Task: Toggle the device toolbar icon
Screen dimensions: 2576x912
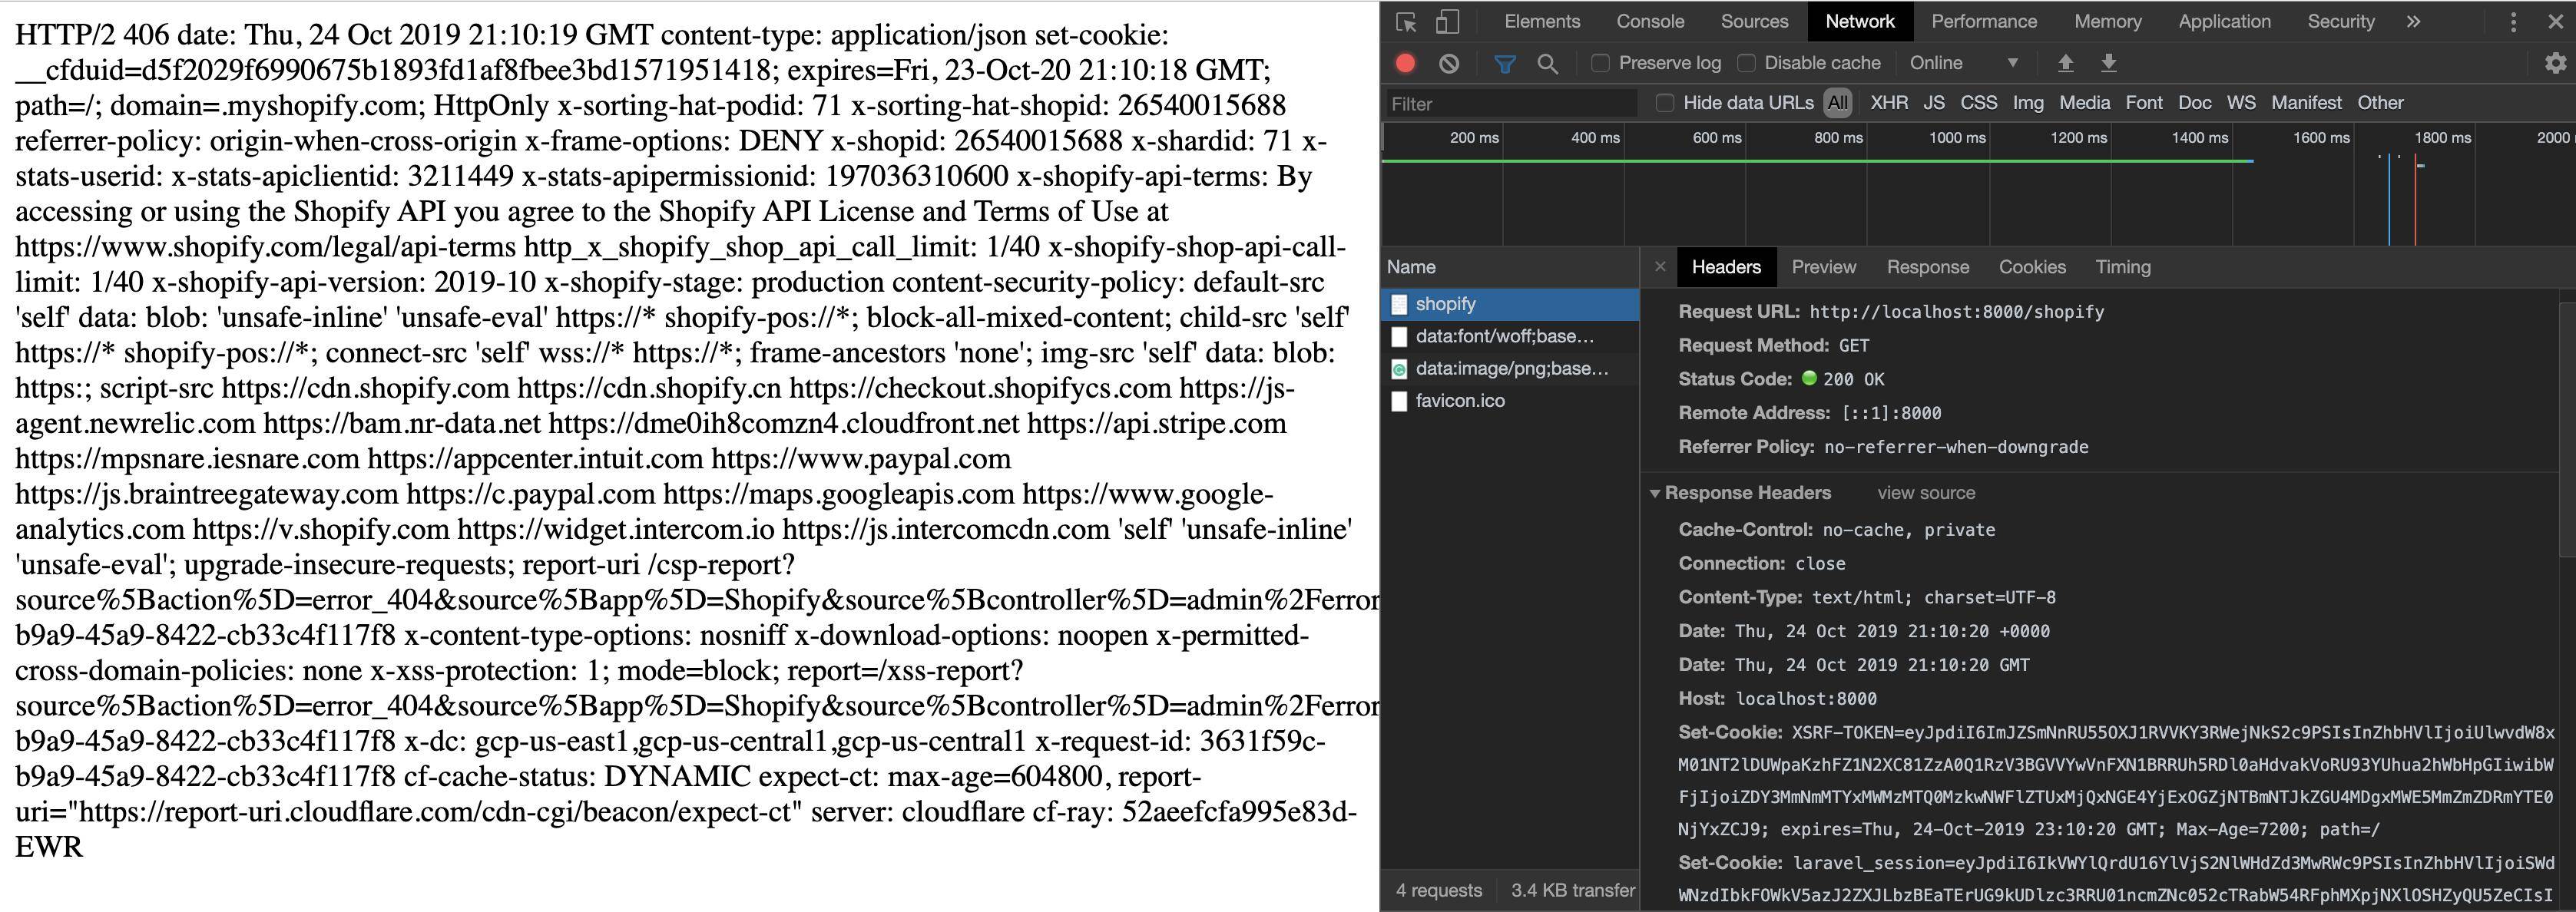Action: click(1447, 22)
